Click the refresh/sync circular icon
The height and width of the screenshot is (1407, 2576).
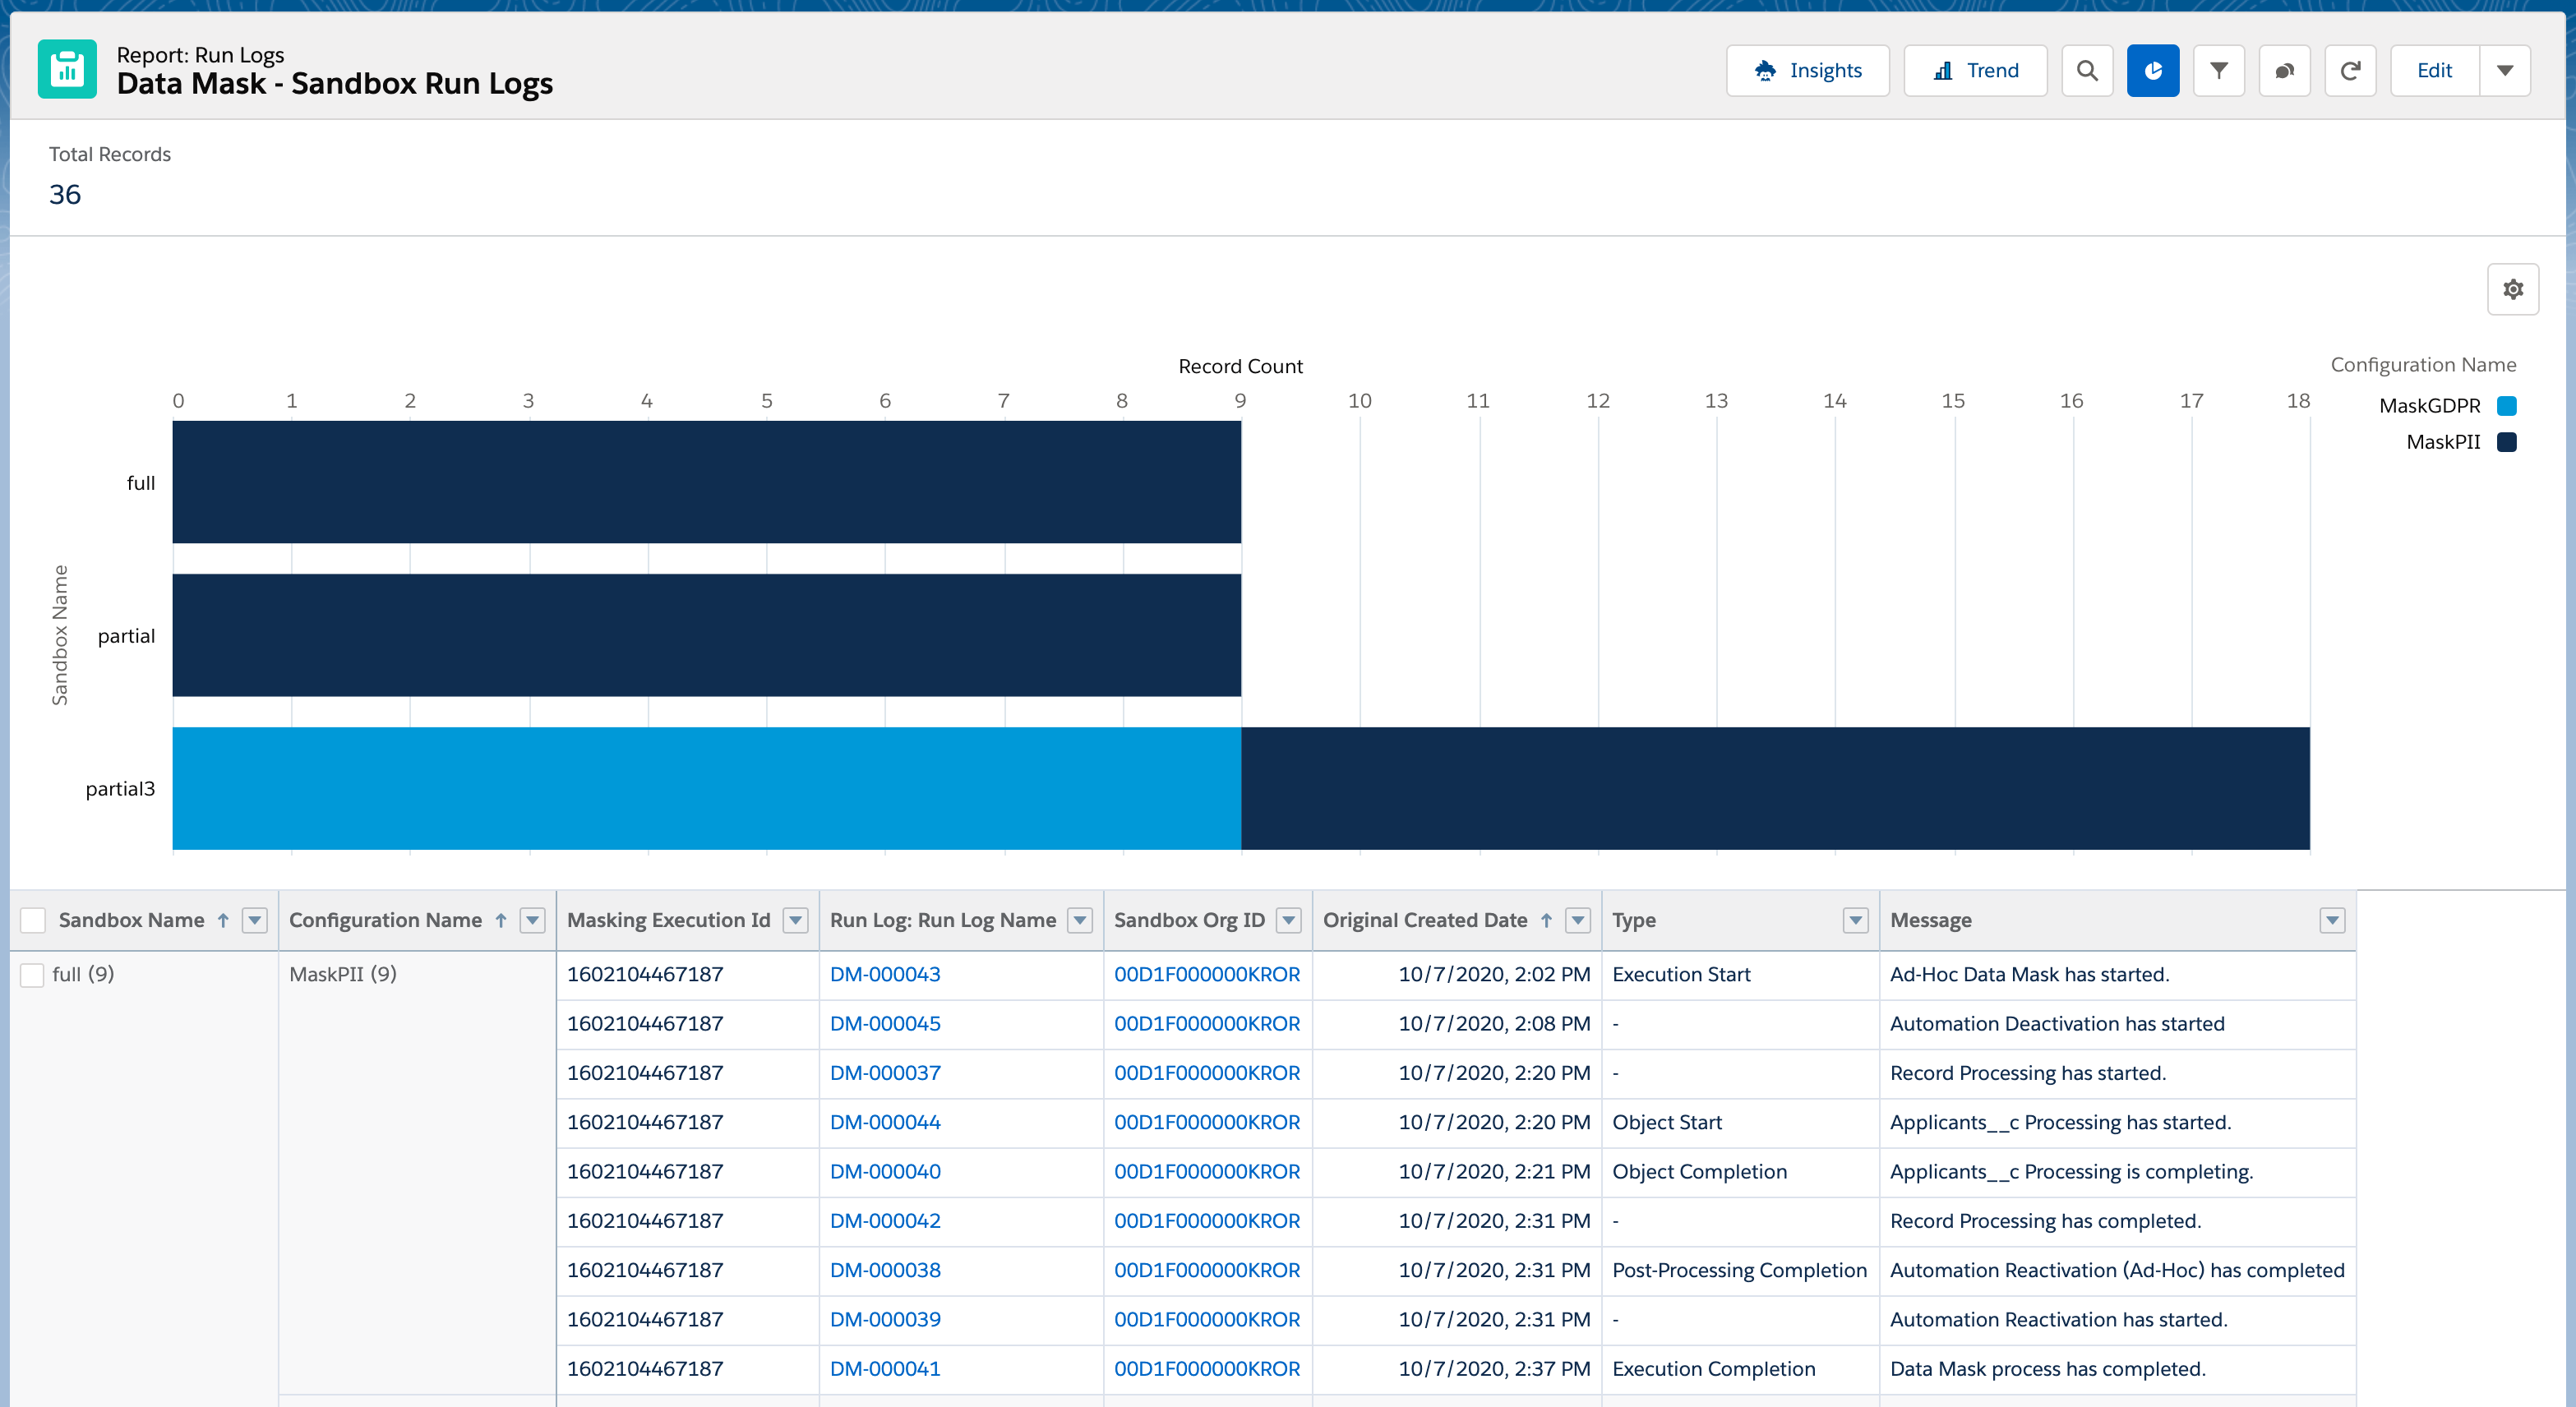[2351, 69]
